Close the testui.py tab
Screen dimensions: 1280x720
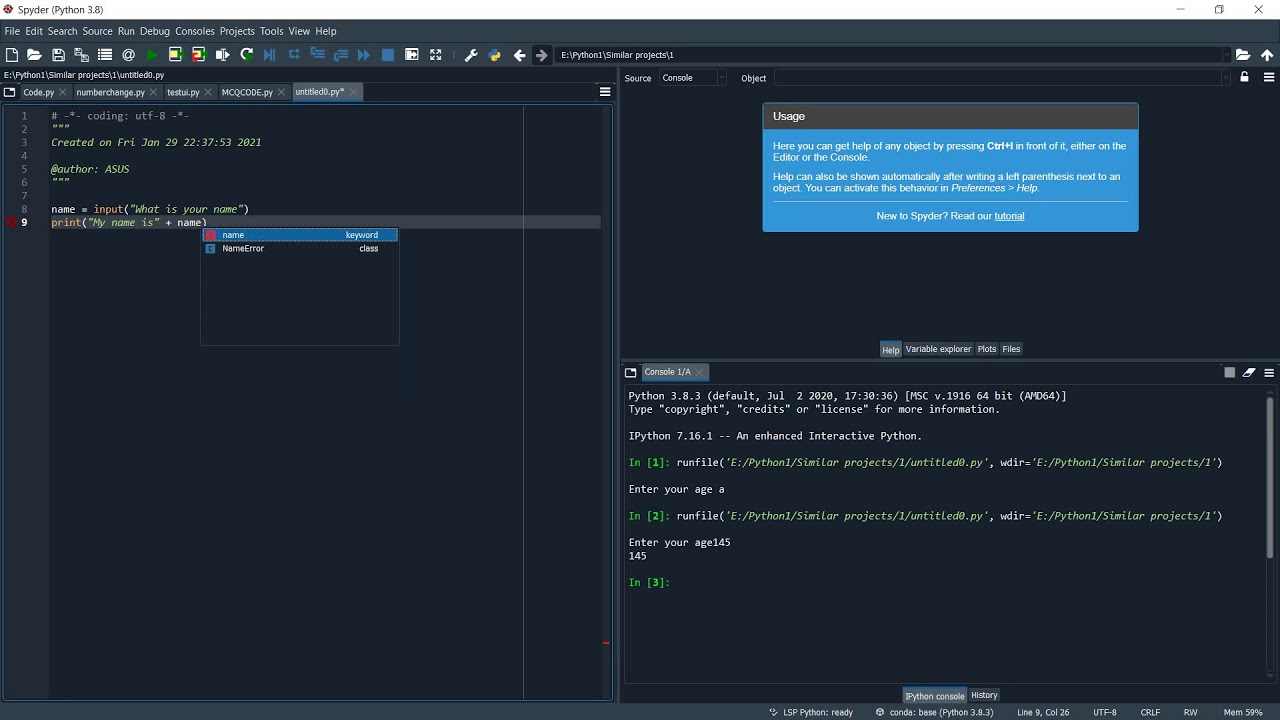tap(208, 92)
